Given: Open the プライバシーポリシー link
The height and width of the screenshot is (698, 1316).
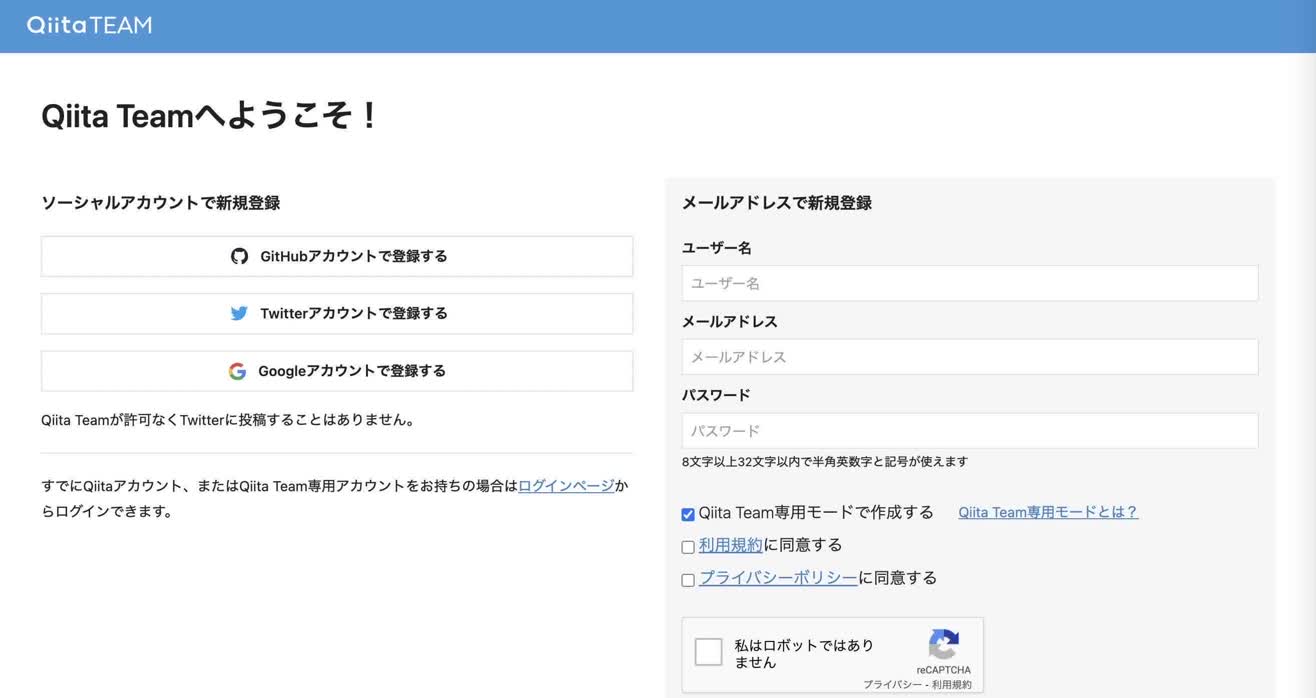Looking at the screenshot, I should pos(778,578).
